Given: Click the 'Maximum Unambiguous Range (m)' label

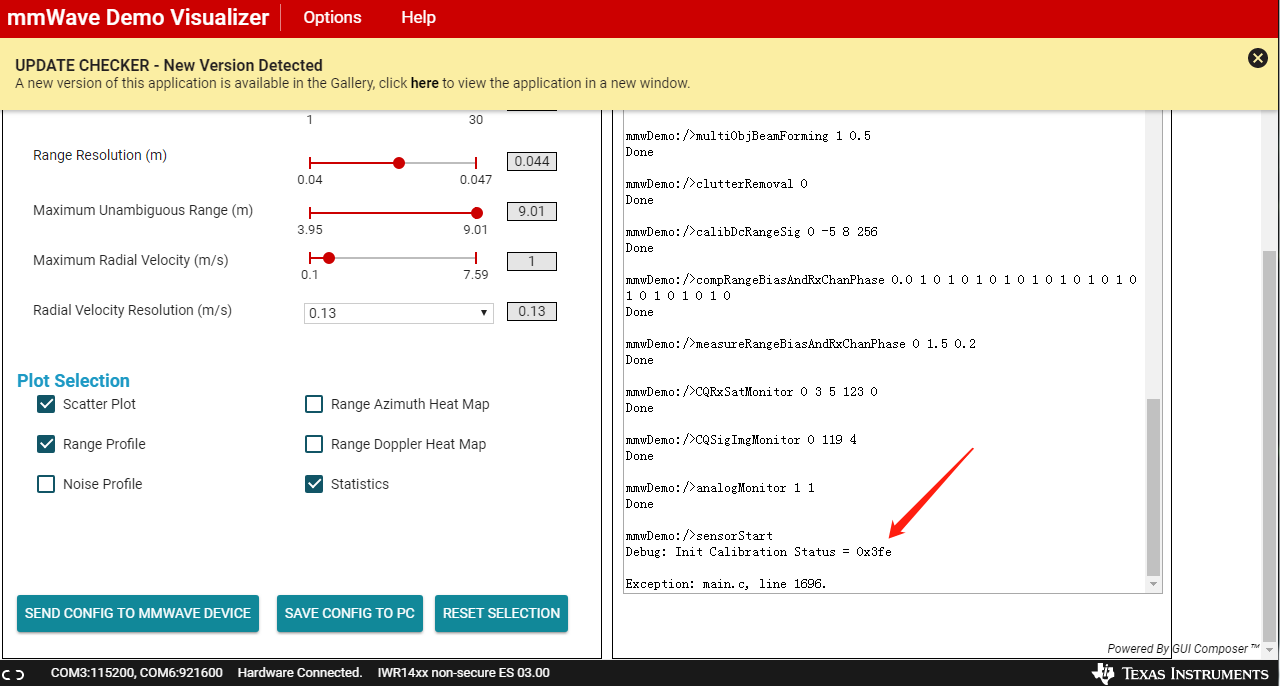Looking at the screenshot, I should coord(143,211).
